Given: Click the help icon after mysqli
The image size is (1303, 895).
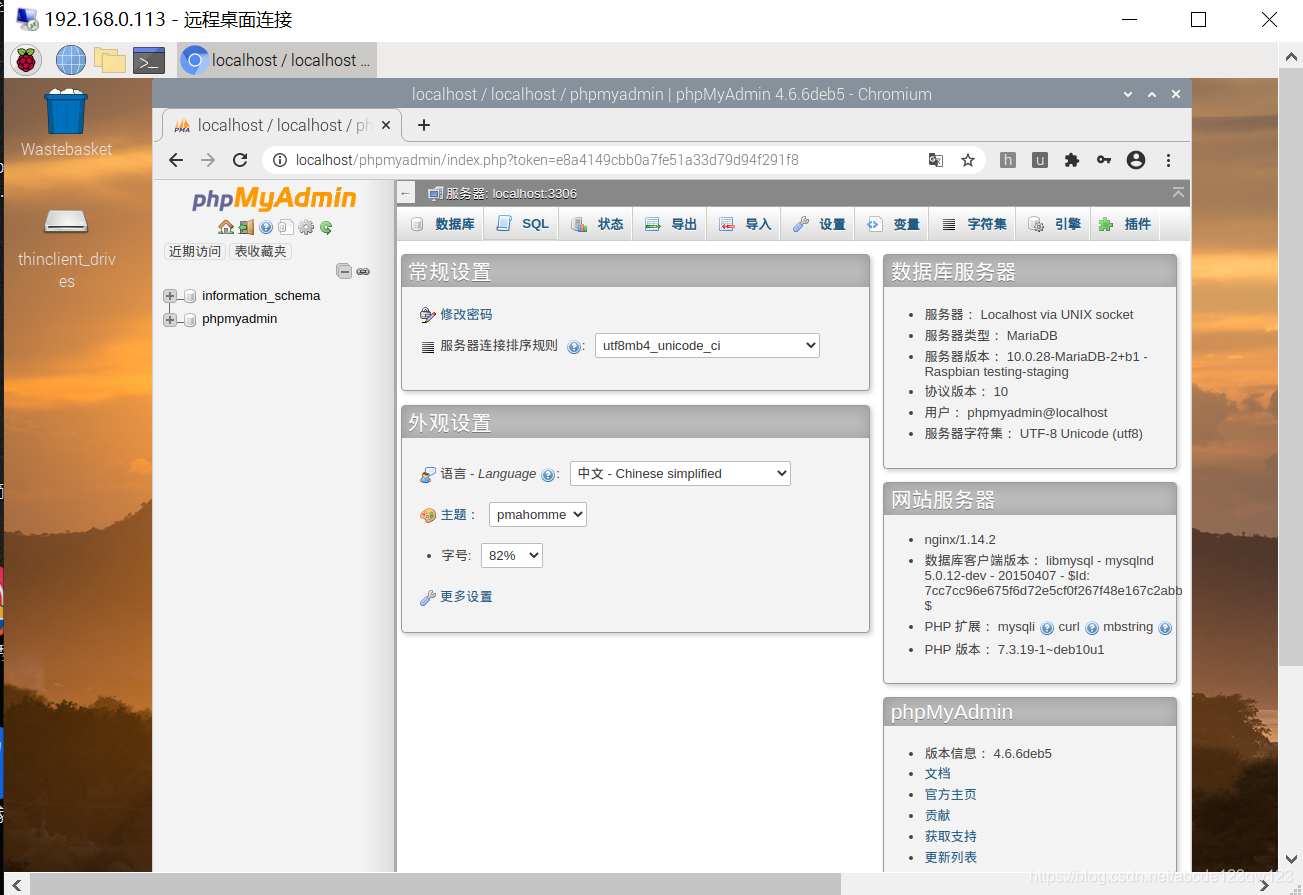Looking at the screenshot, I should click(1047, 628).
